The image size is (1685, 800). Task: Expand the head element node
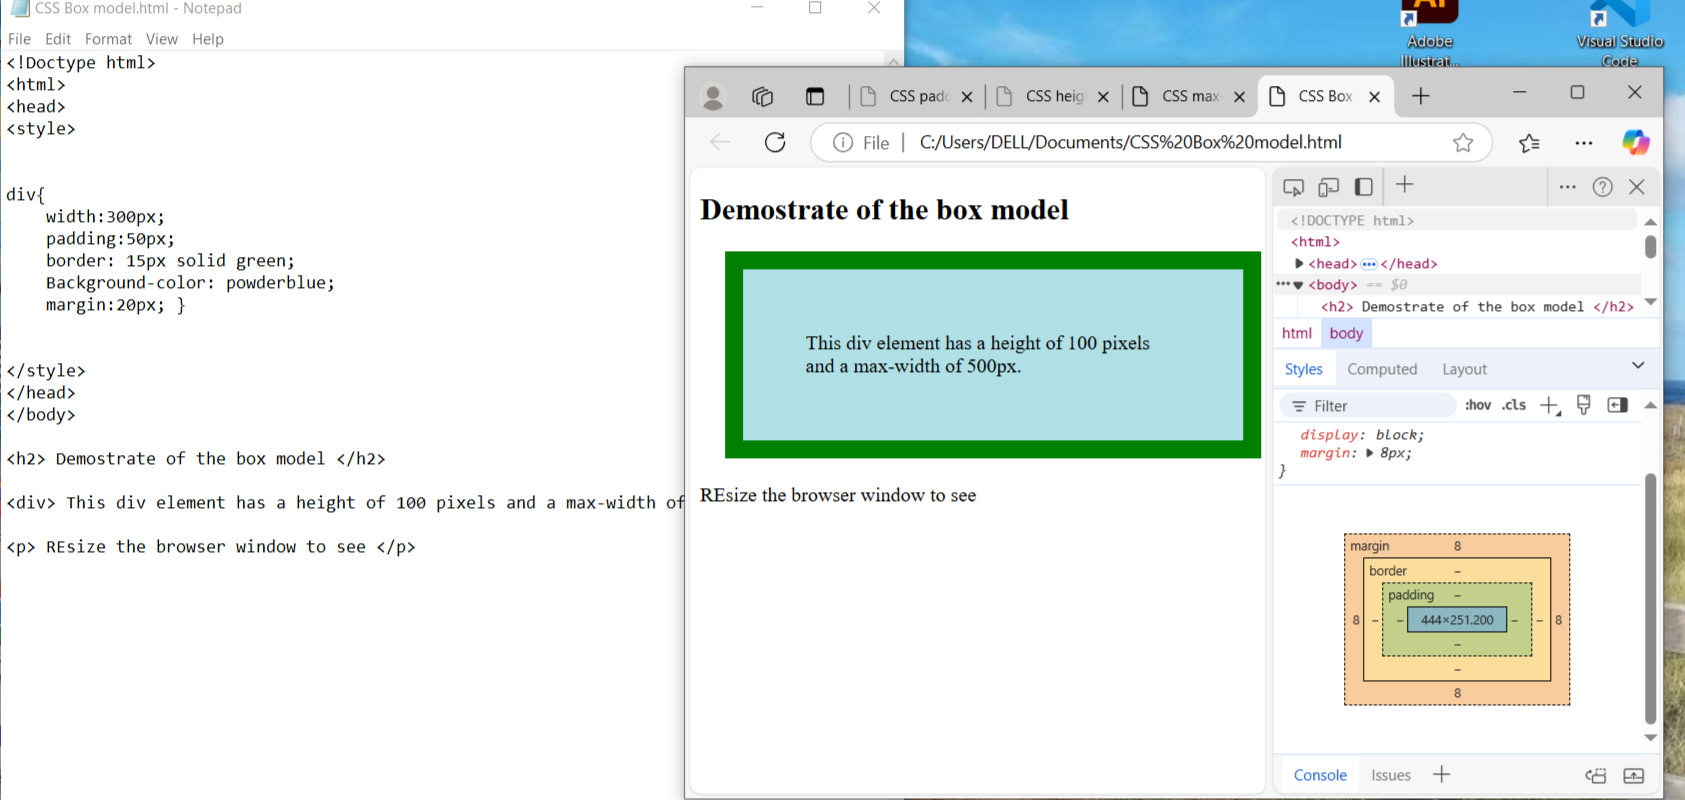(x=1299, y=264)
